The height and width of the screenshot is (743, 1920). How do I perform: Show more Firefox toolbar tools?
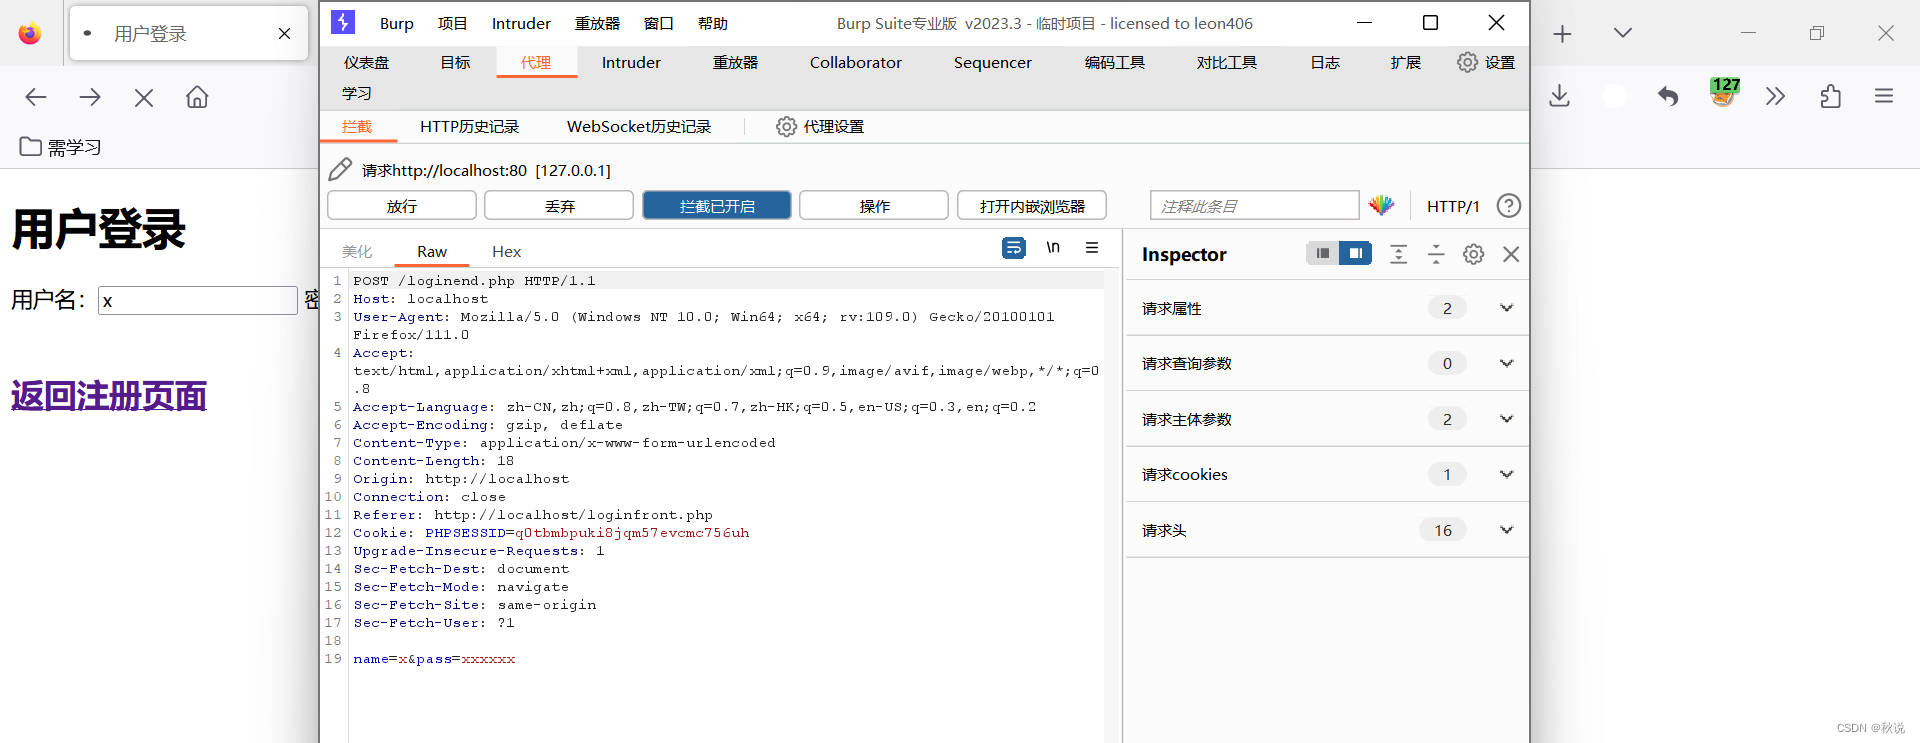(1775, 96)
